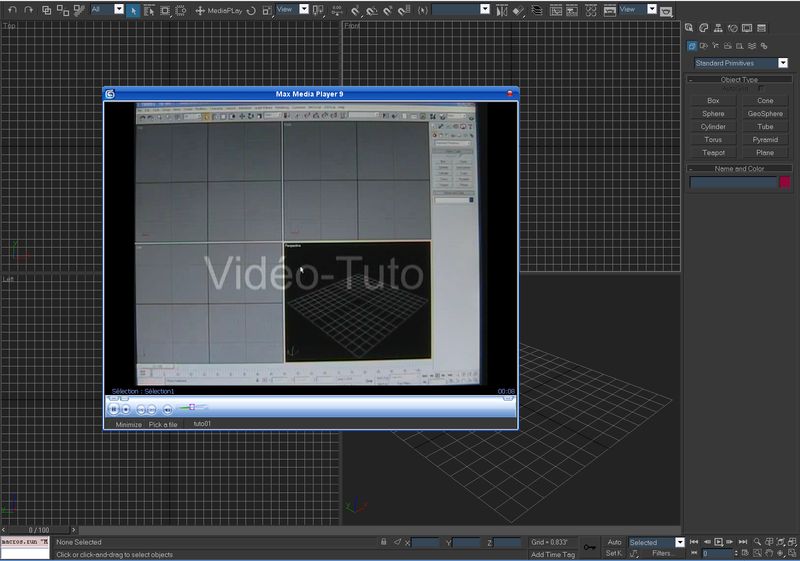800x561 pixels.
Task: Activate the Select Object arrow tool
Action: (x=133, y=10)
